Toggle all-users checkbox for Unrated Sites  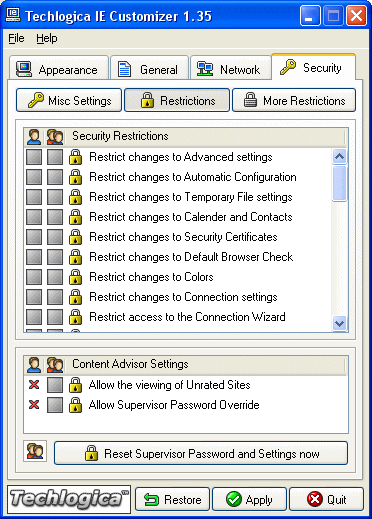[55, 385]
